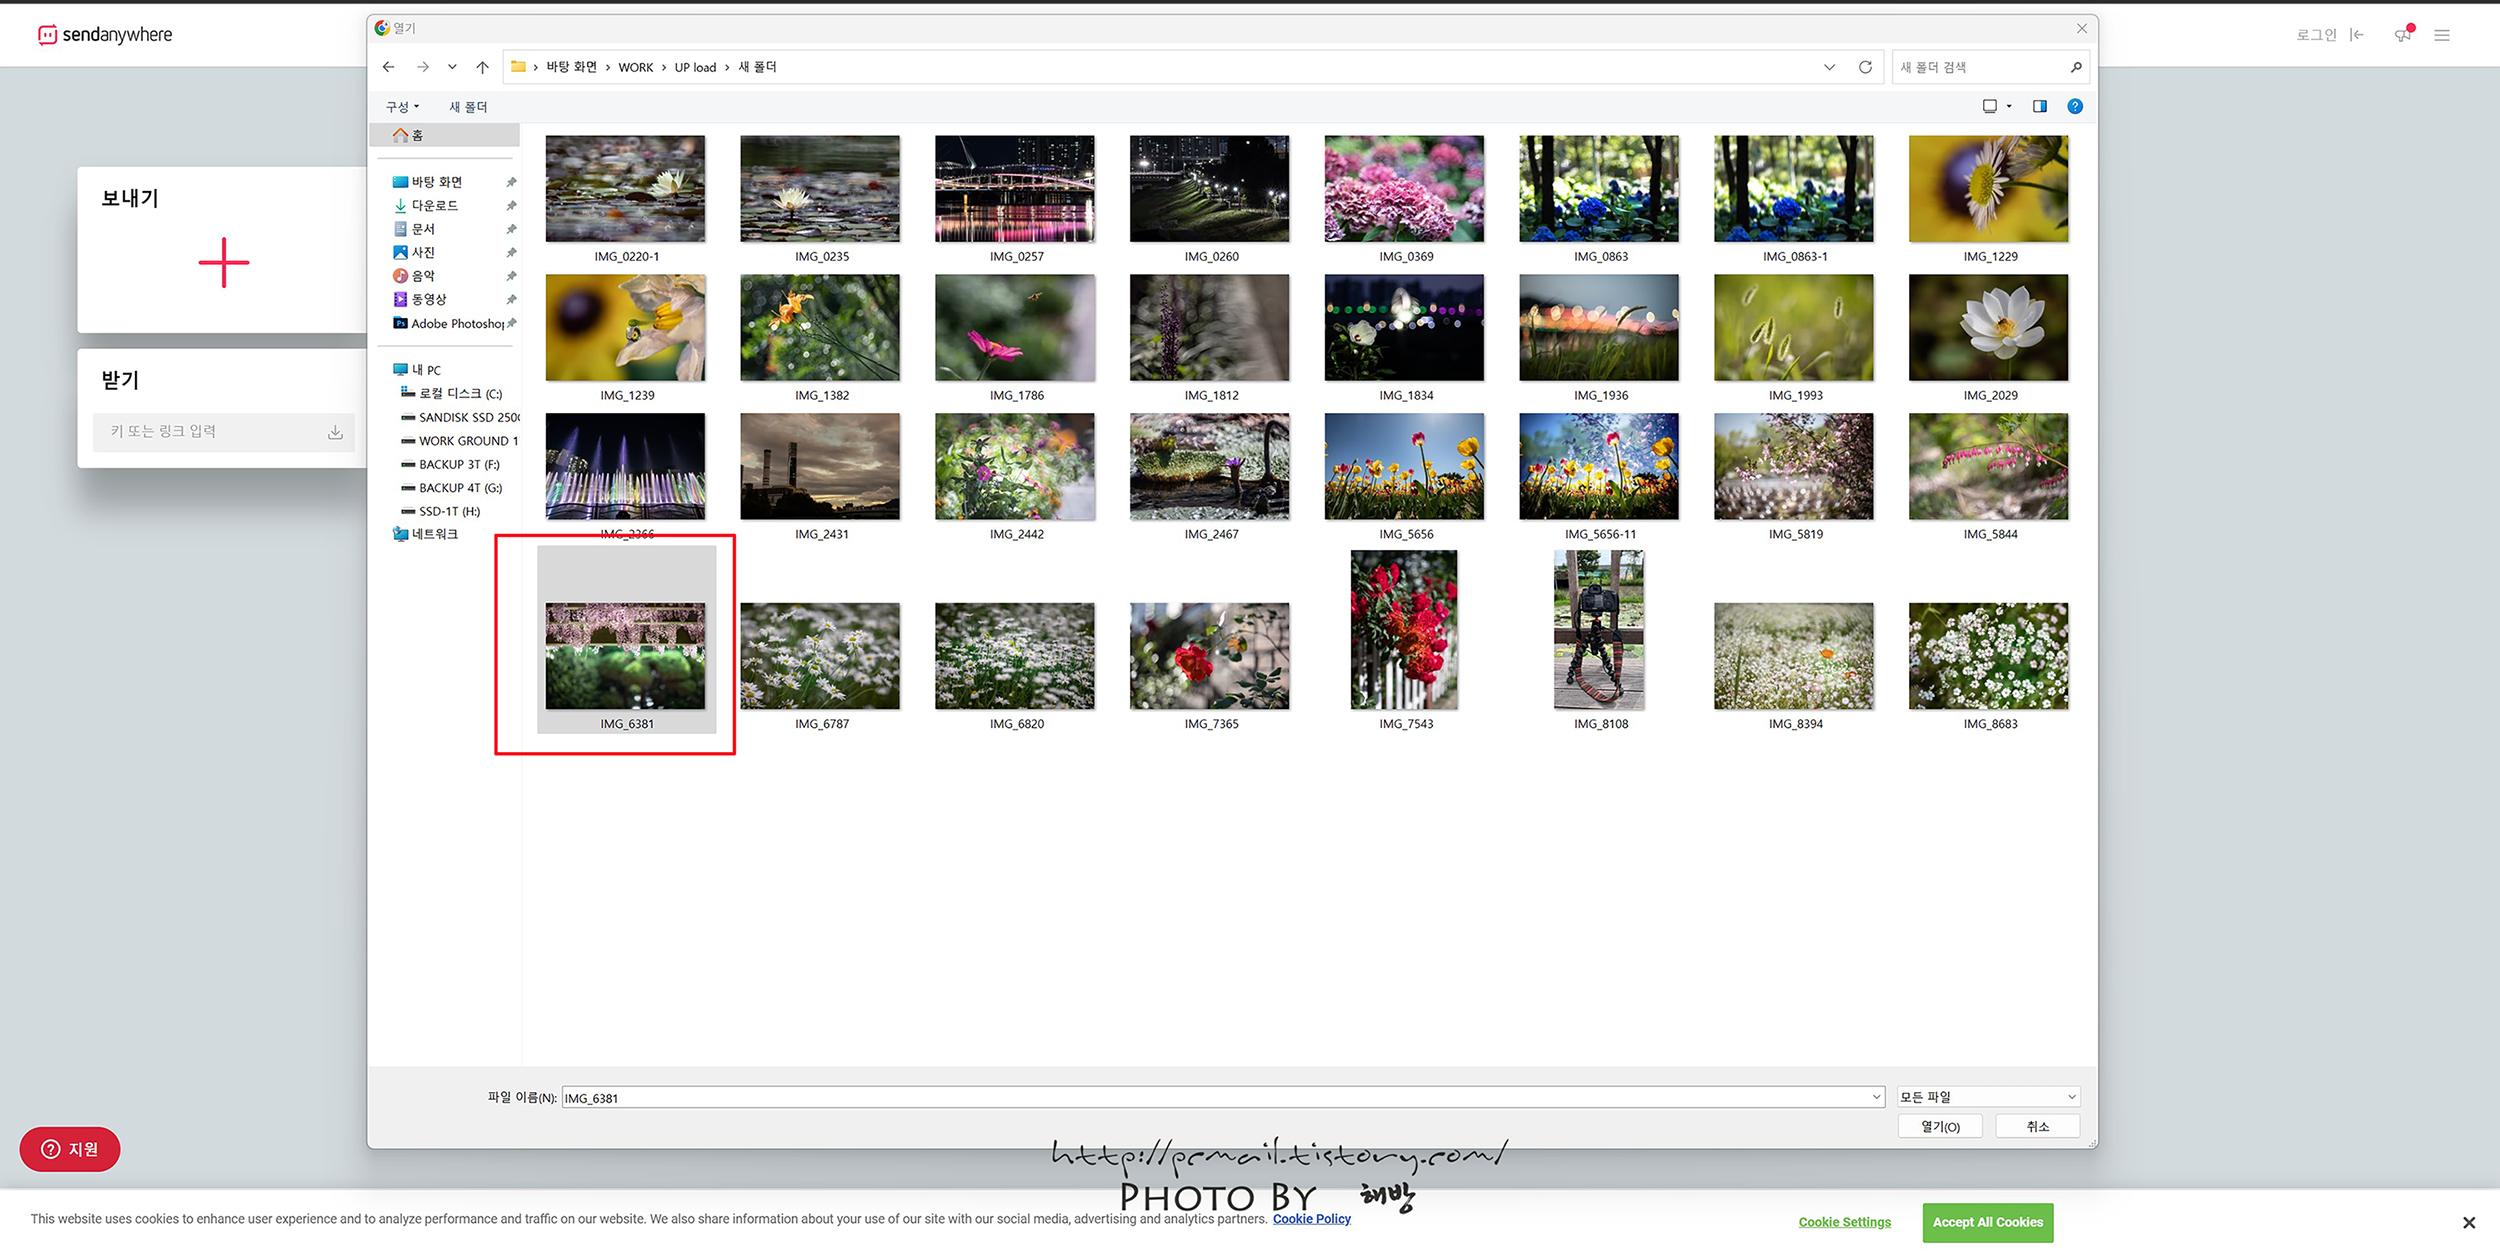Refresh the folder listing

tap(1864, 67)
